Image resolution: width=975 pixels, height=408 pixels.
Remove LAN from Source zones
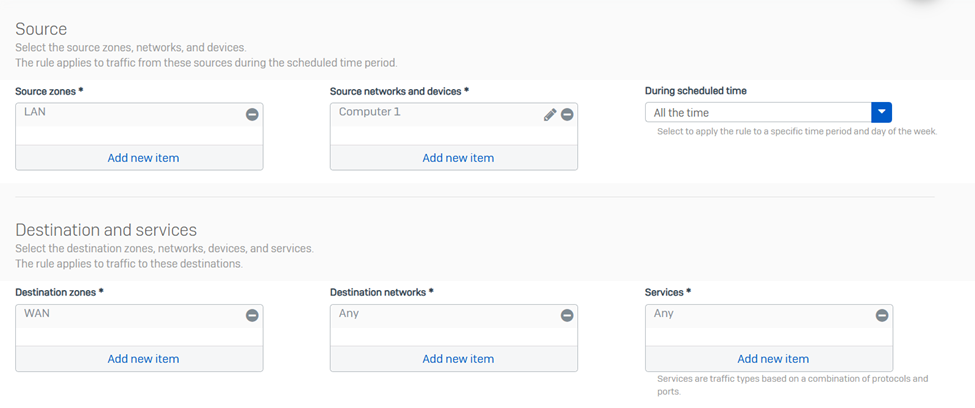(252, 115)
